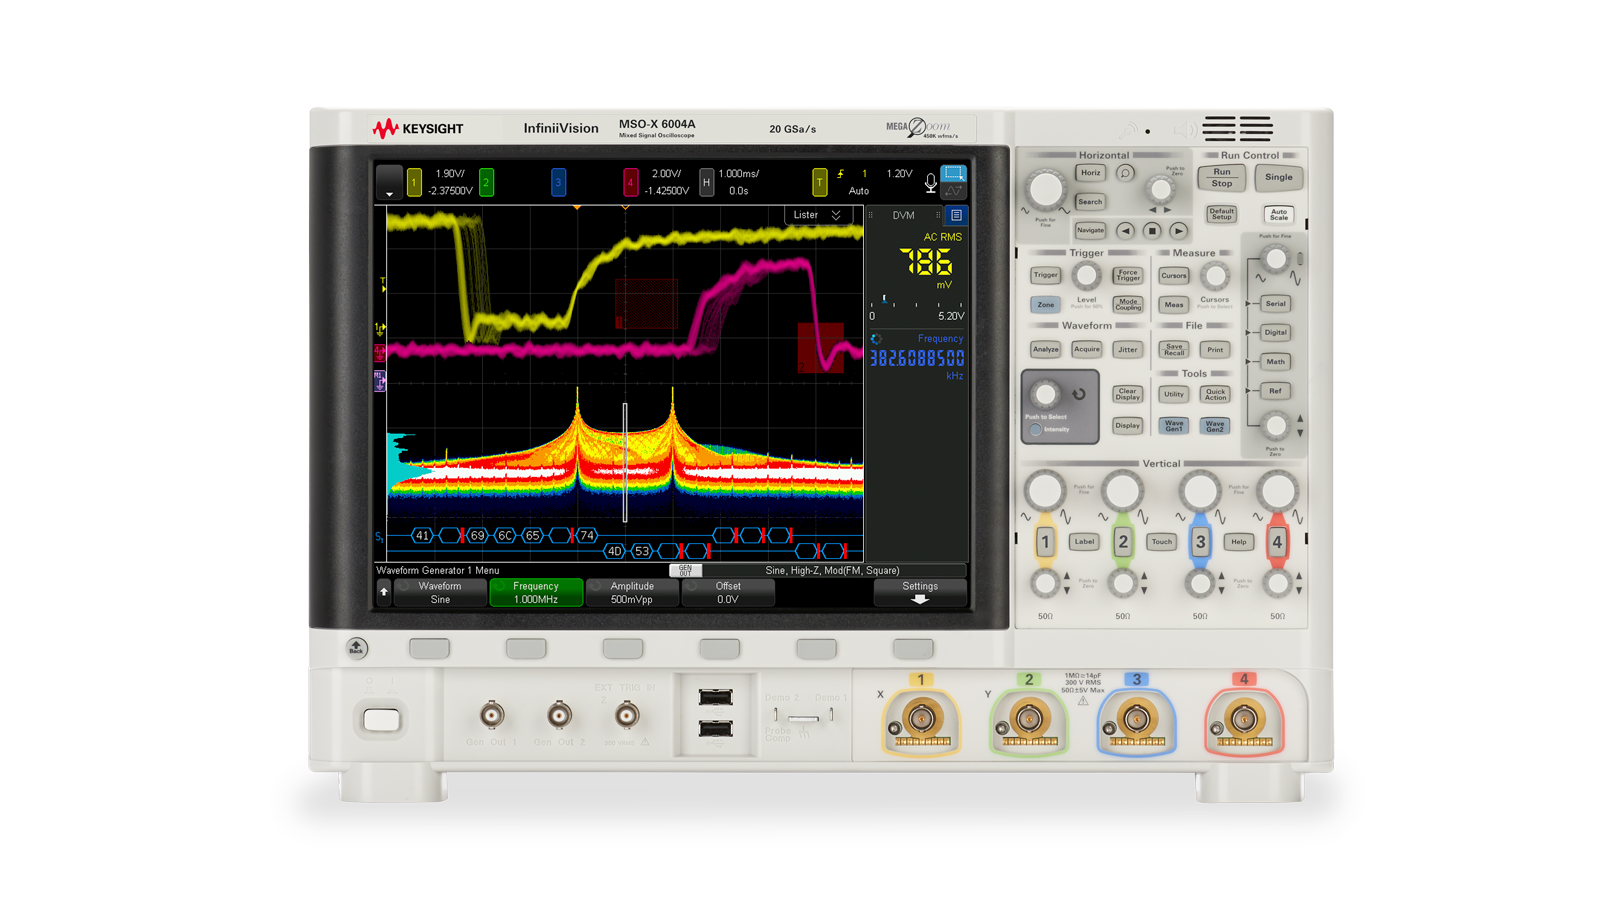Tap the menu up-arrow beside Waveform softkey

383,592
